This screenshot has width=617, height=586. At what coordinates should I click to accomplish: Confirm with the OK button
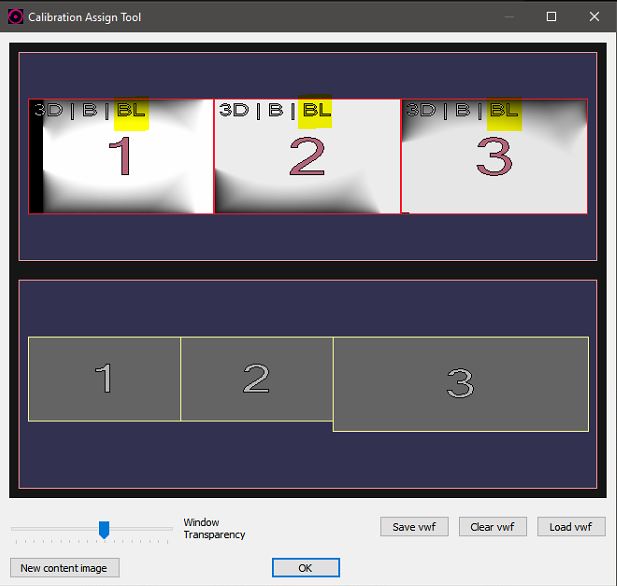[x=306, y=568]
